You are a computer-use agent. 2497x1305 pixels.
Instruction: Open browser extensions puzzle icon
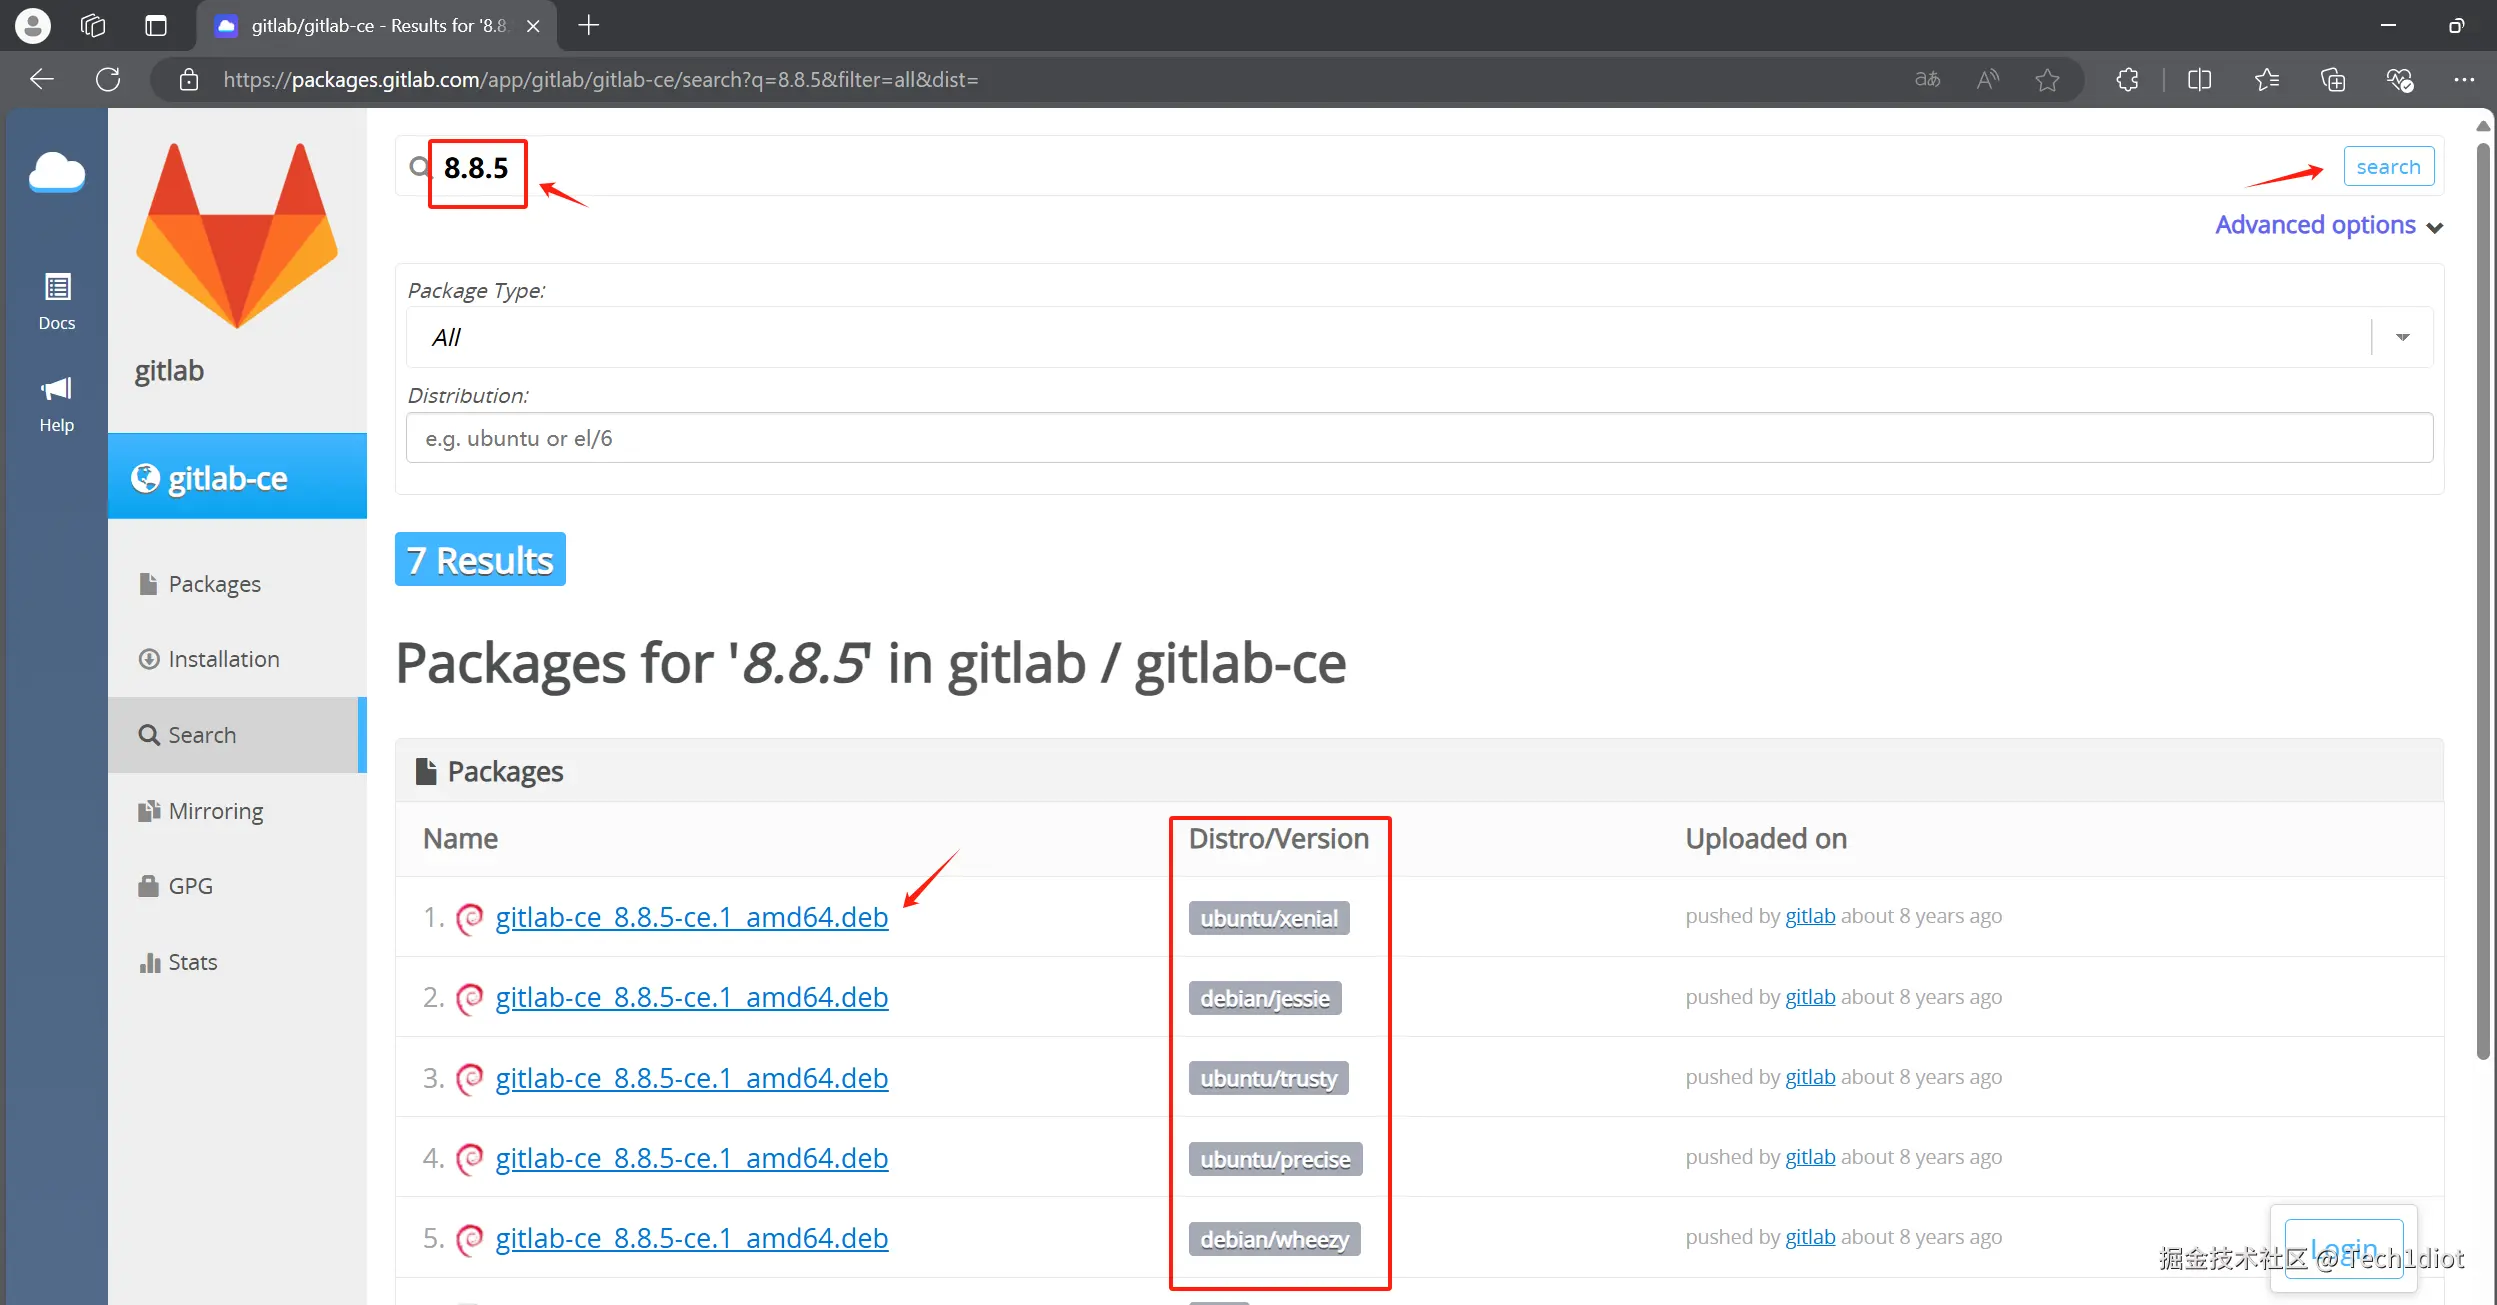pos(2127,79)
